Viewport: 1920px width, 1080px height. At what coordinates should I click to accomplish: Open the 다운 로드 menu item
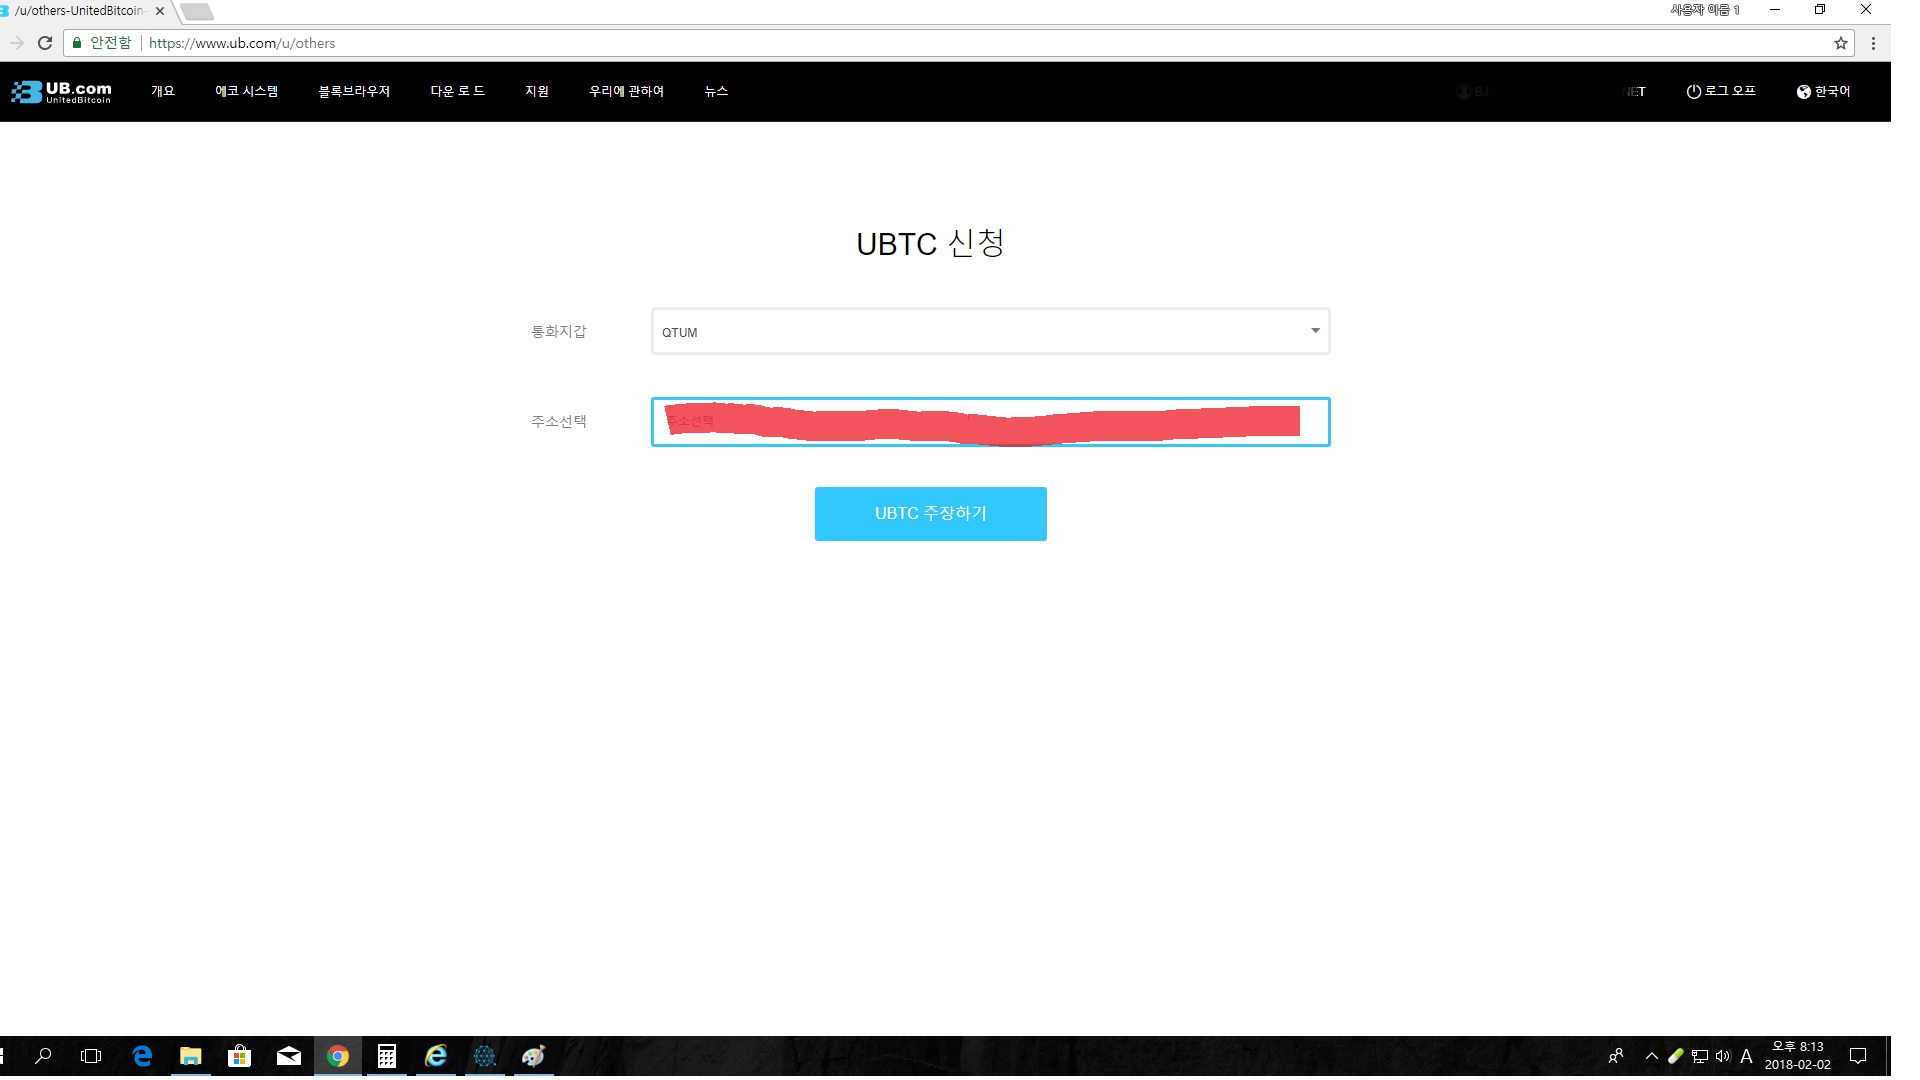pos(457,91)
